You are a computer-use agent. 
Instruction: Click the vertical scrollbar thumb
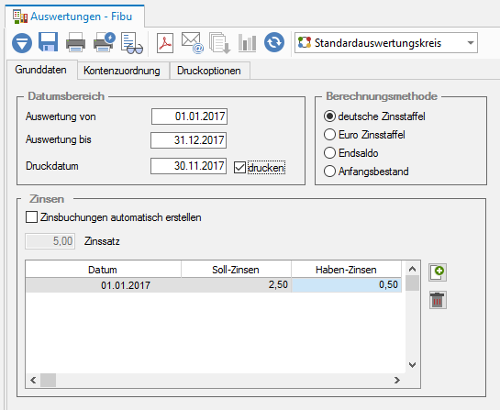point(412,284)
